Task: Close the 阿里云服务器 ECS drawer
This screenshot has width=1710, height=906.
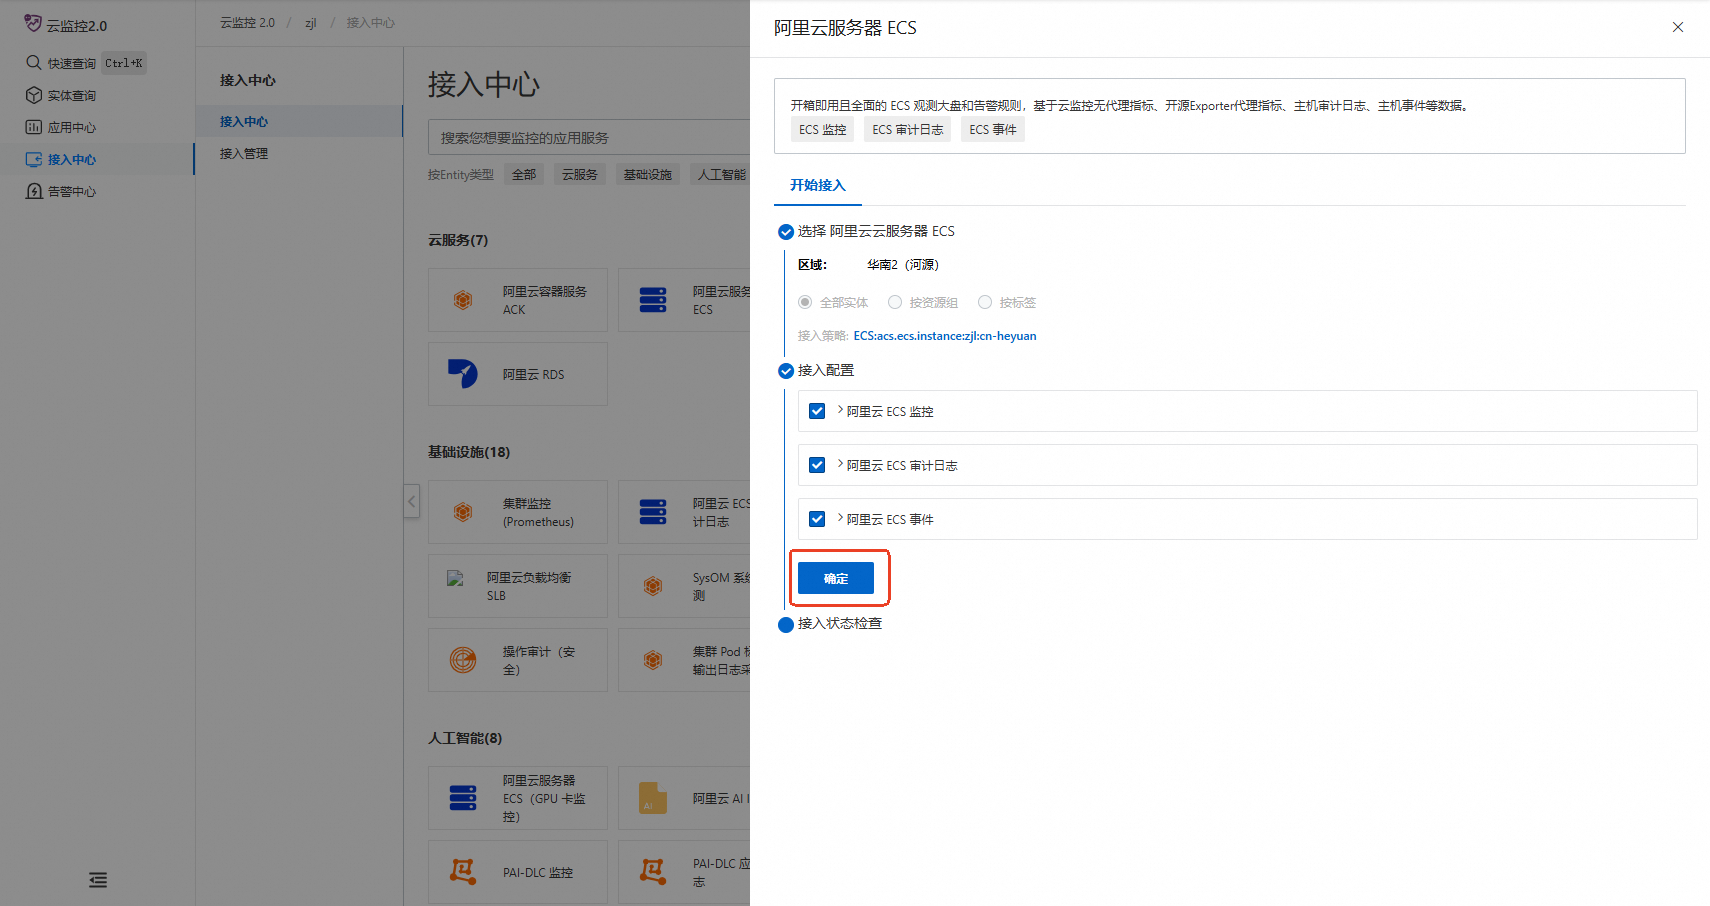Action: click(x=1678, y=27)
